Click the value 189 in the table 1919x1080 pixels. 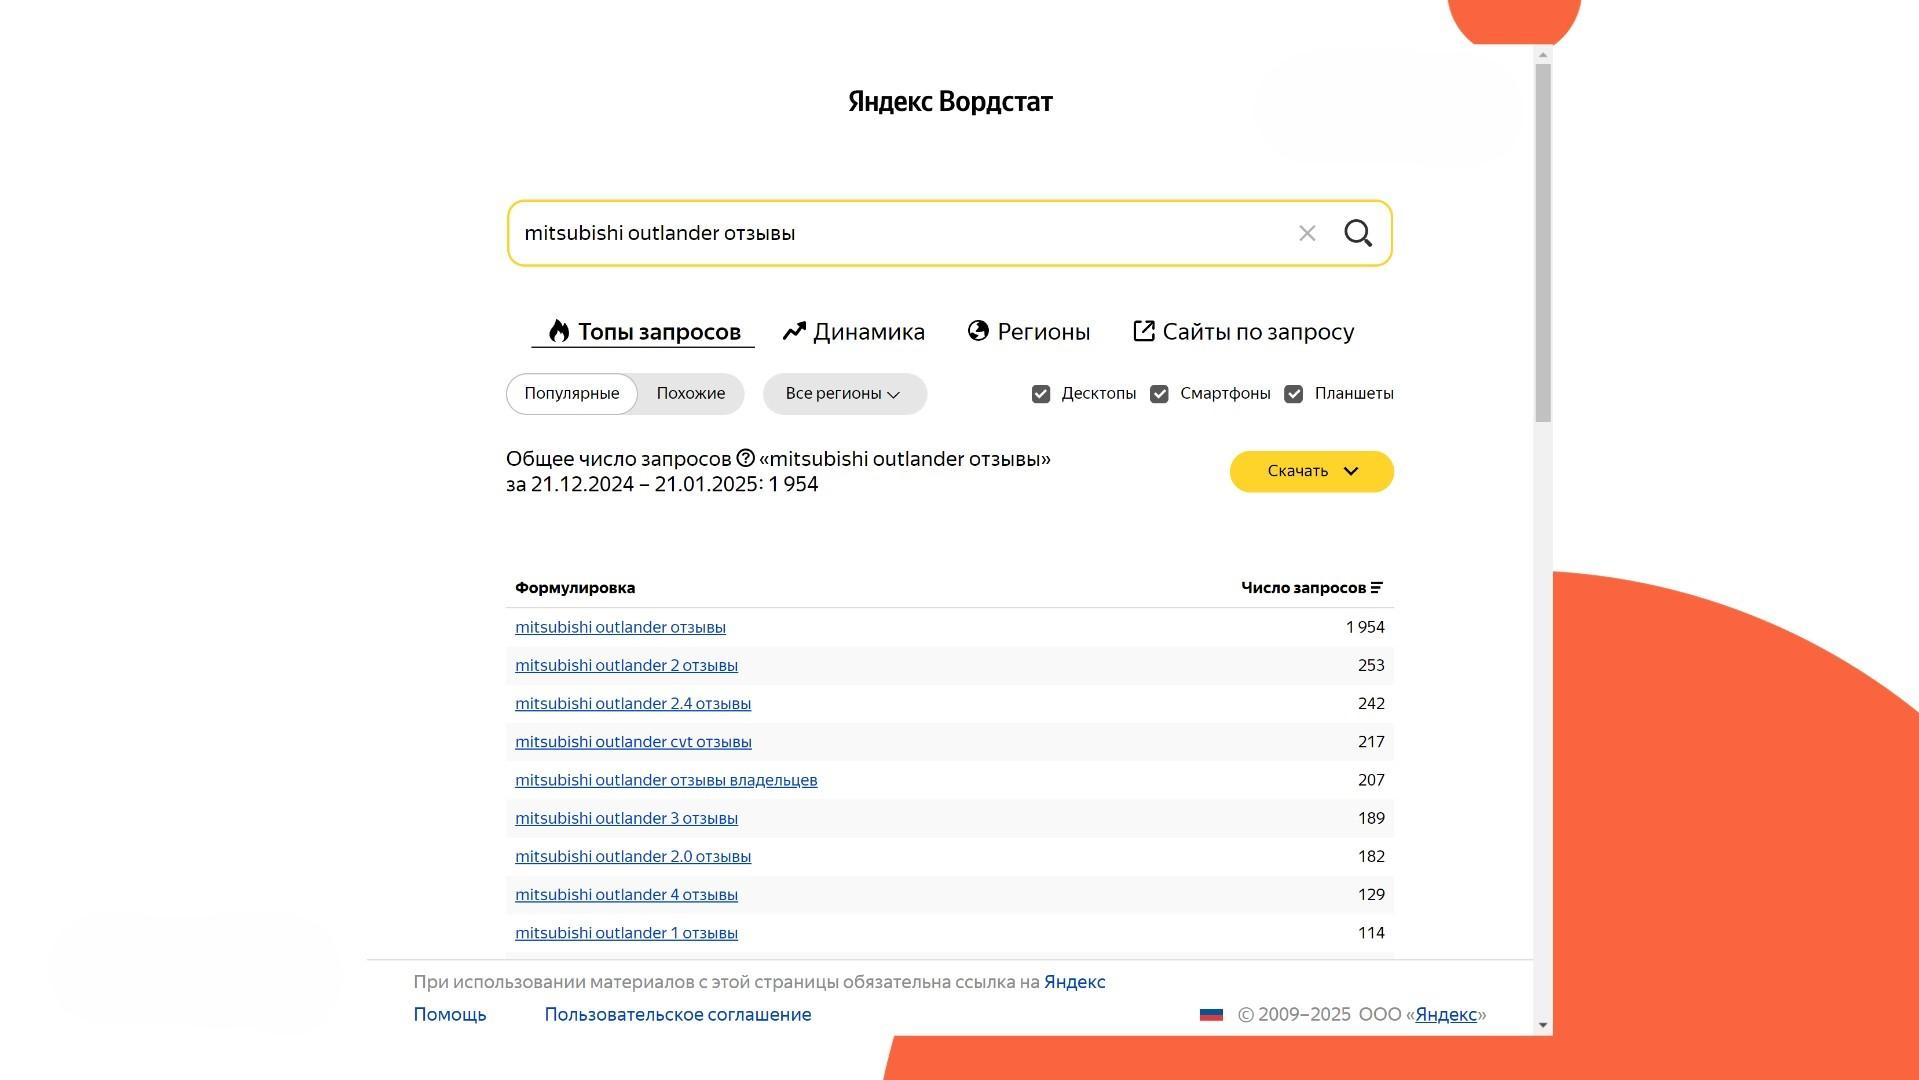coord(1371,818)
